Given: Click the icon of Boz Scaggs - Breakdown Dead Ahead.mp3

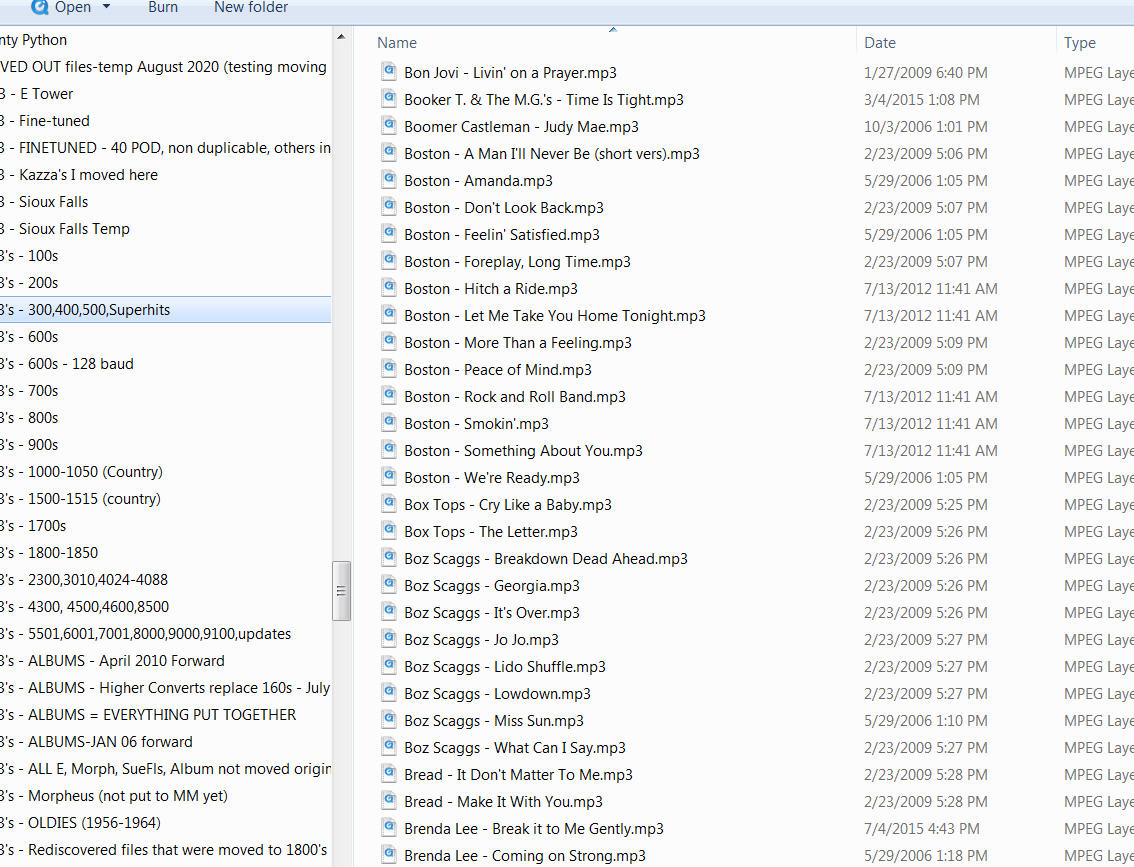Looking at the screenshot, I should 388,558.
